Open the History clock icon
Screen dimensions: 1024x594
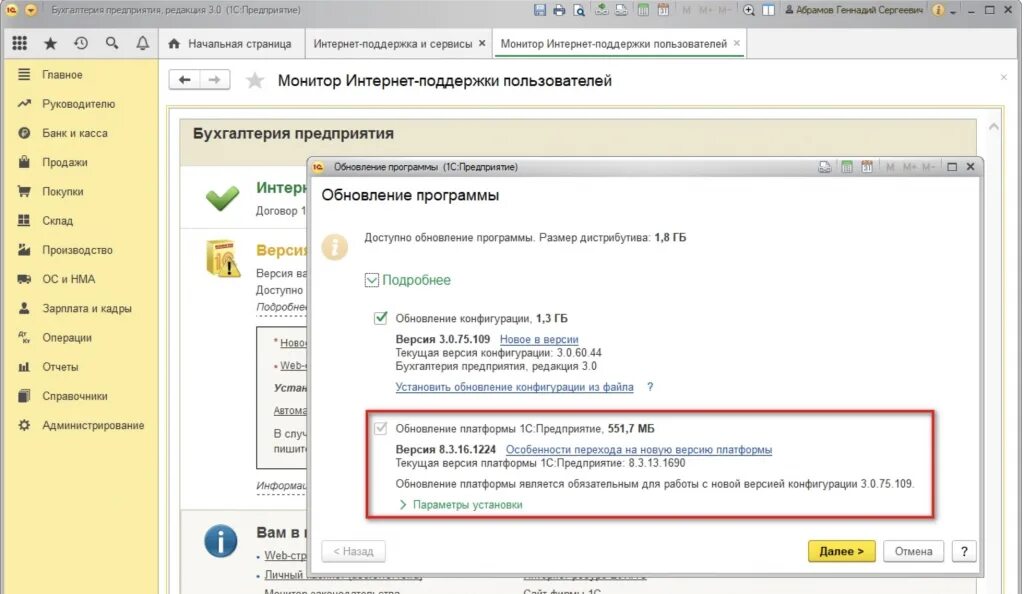[x=81, y=43]
